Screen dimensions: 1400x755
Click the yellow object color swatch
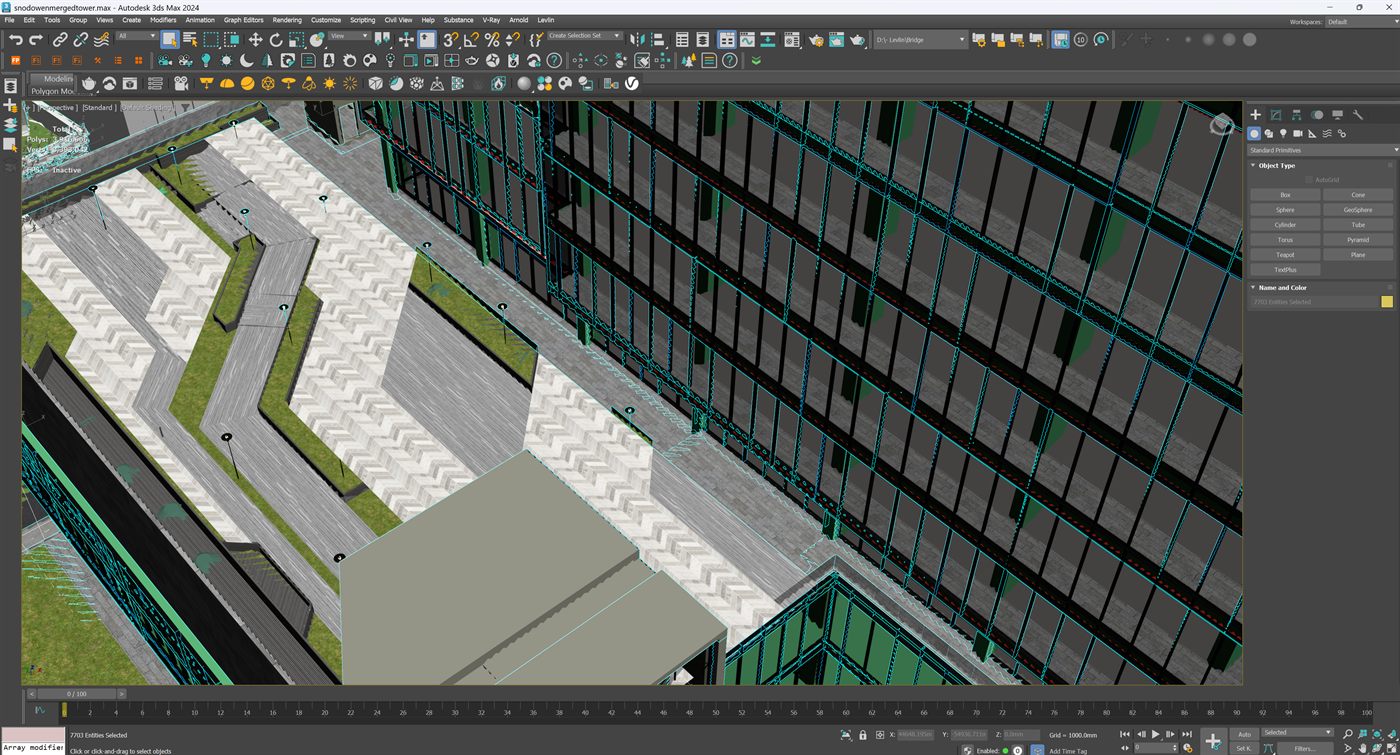click(1387, 302)
